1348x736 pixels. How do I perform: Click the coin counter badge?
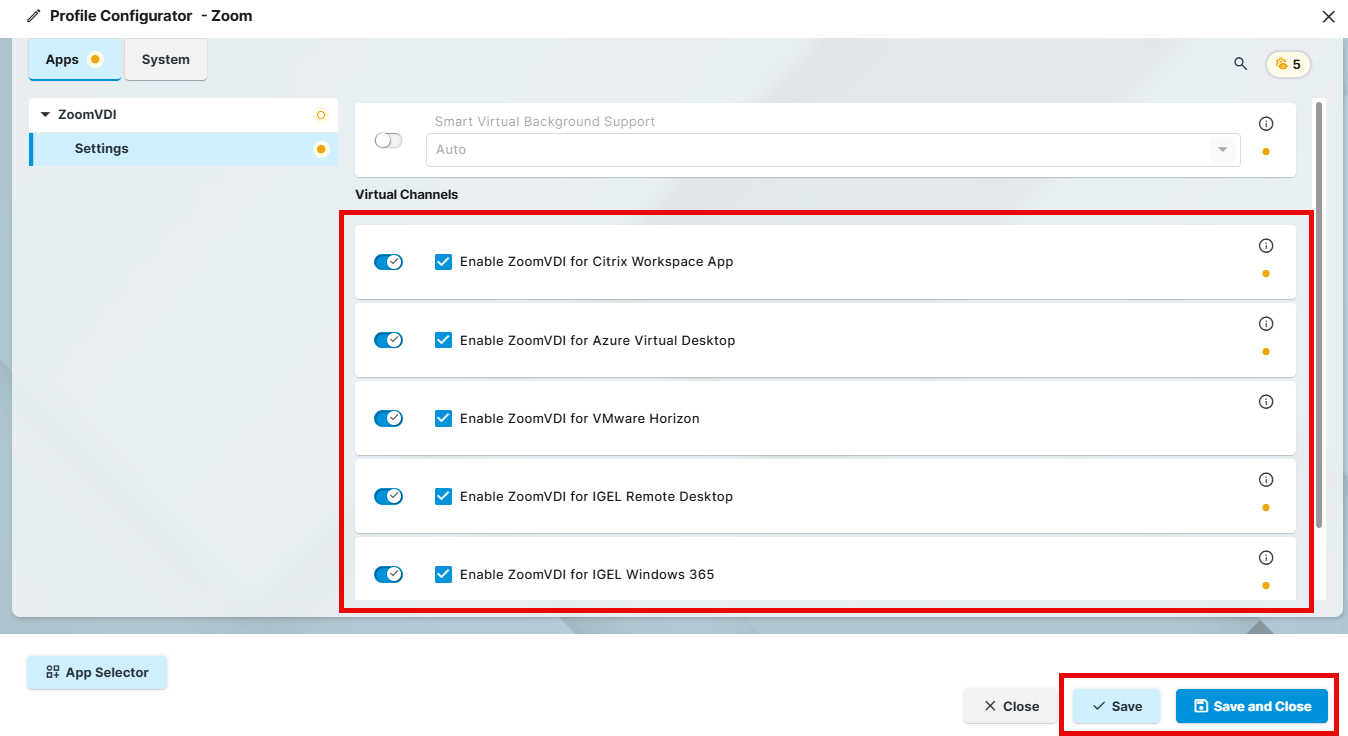pyautogui.click(x=1288, y=63)
